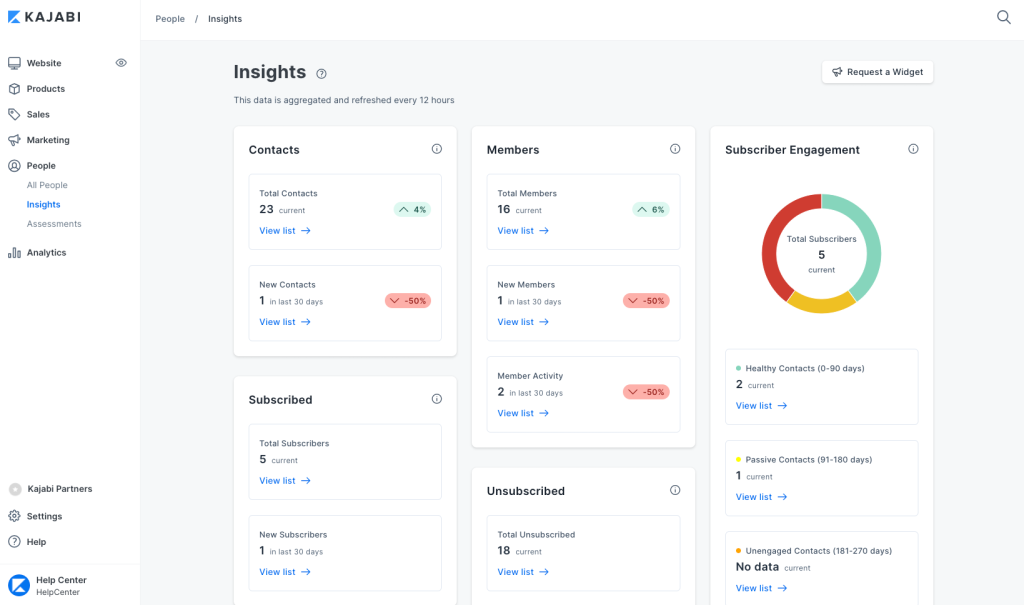Open Settings via the gear icon
Screen dimensions: 1024x605
coord(14,516)
